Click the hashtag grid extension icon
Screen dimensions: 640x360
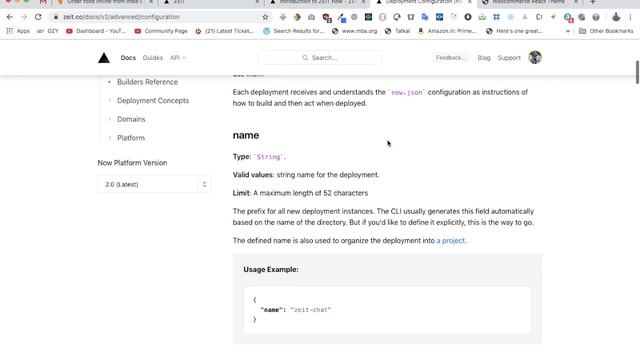(496, 17)
